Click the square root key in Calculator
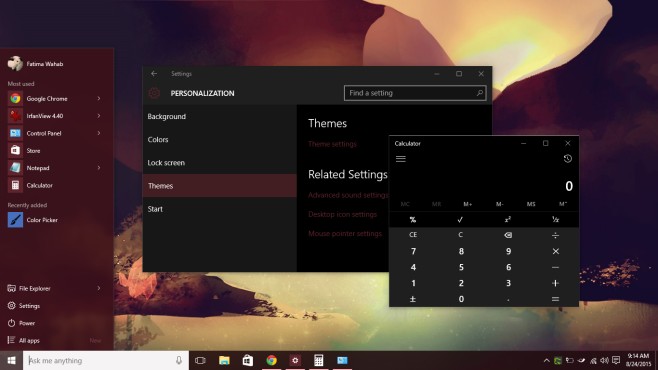658x370 pixels. click(460, 219)
